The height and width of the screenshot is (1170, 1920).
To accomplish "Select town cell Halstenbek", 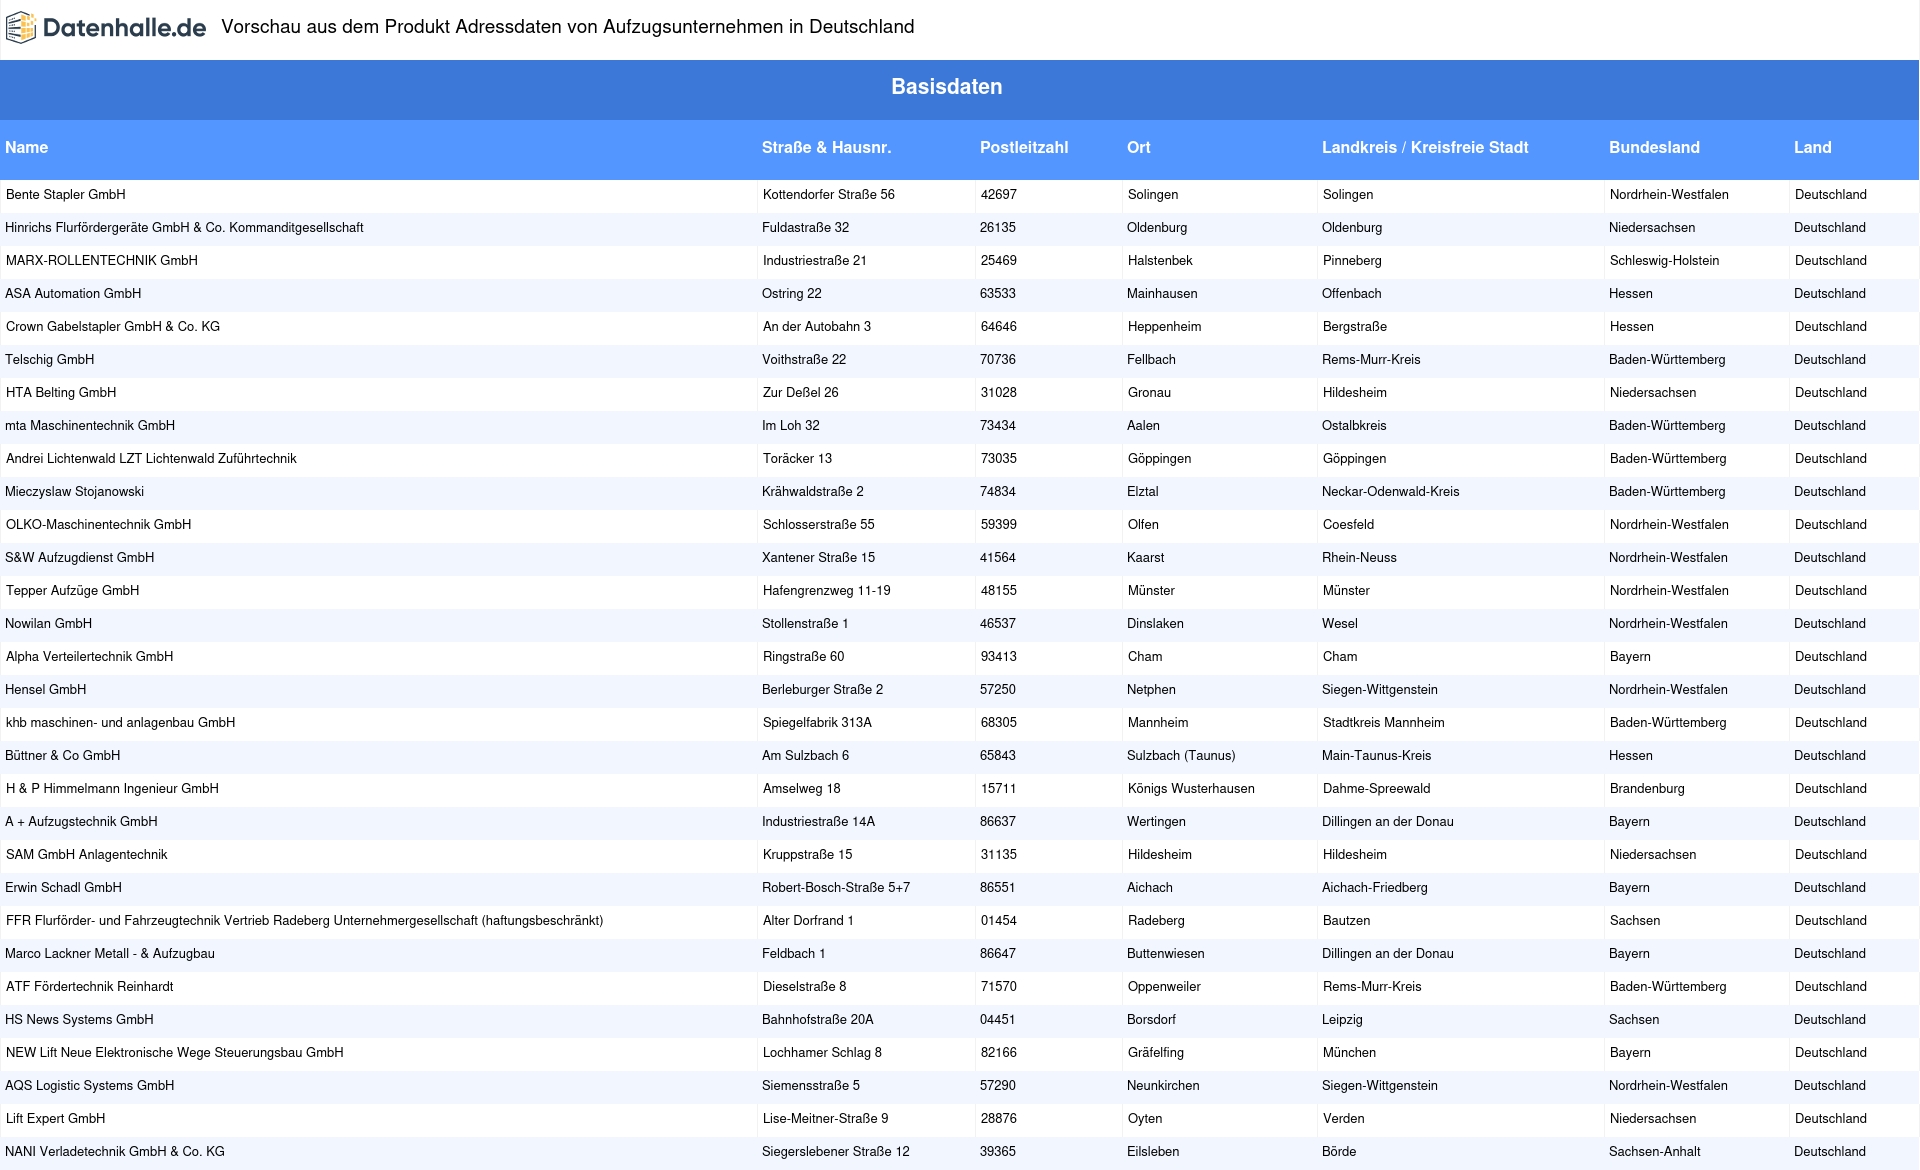I will click(x=1160, y=261).
